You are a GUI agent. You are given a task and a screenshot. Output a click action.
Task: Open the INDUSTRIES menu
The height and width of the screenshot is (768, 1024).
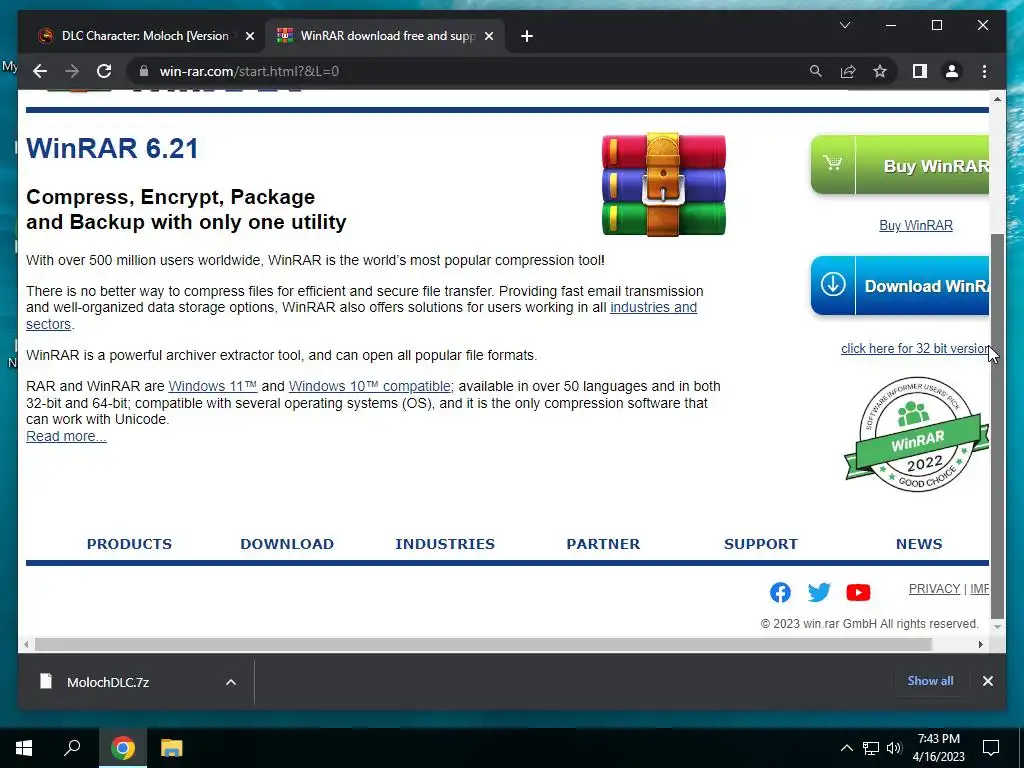coord(445,544)
